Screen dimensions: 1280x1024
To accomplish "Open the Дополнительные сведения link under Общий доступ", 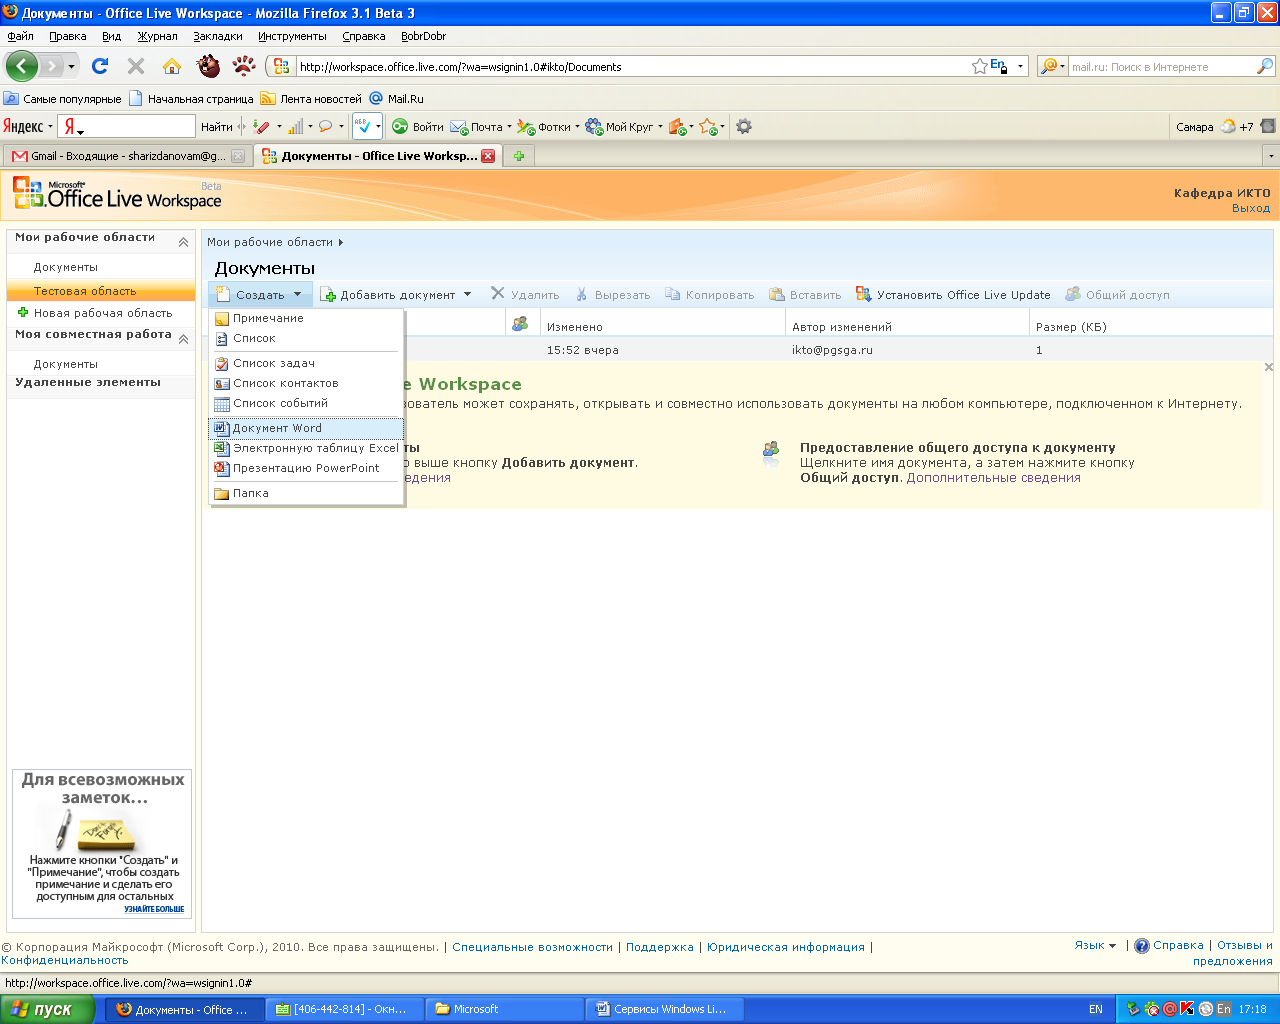I will coord(994,478).
